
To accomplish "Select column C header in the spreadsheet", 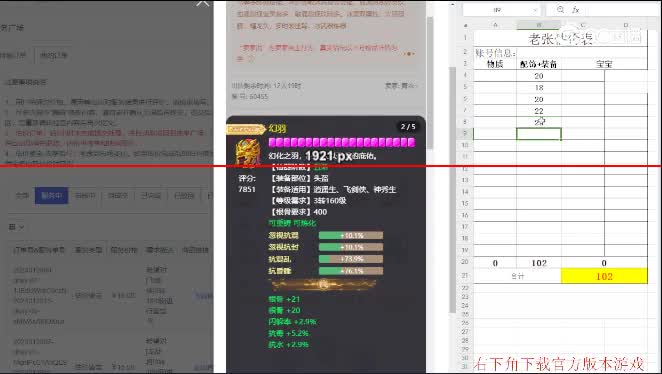I will tap(583, 25).
